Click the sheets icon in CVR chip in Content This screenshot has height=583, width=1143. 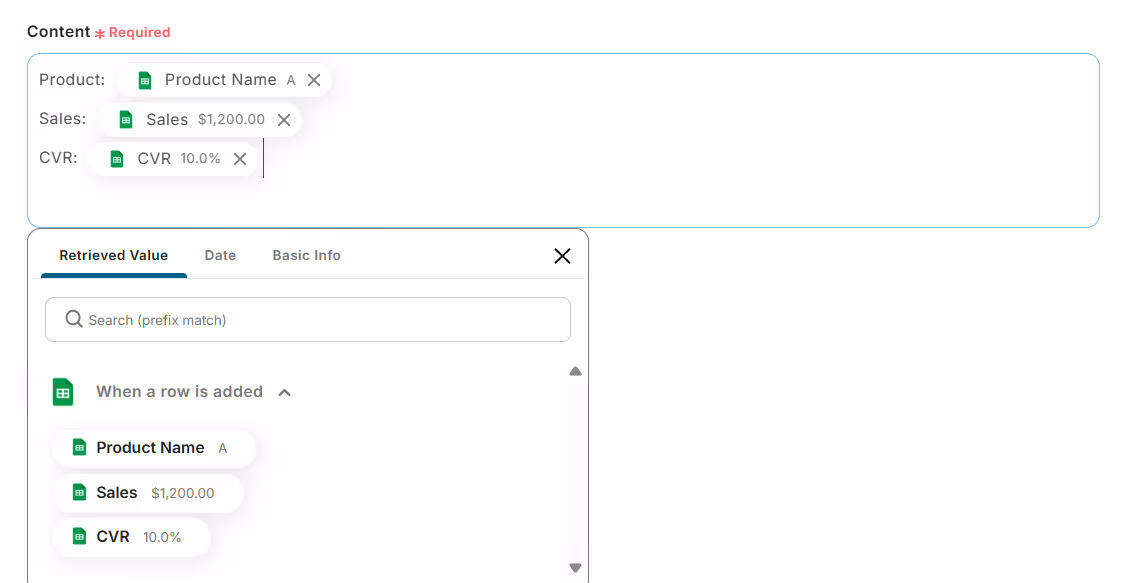(117, 159)
